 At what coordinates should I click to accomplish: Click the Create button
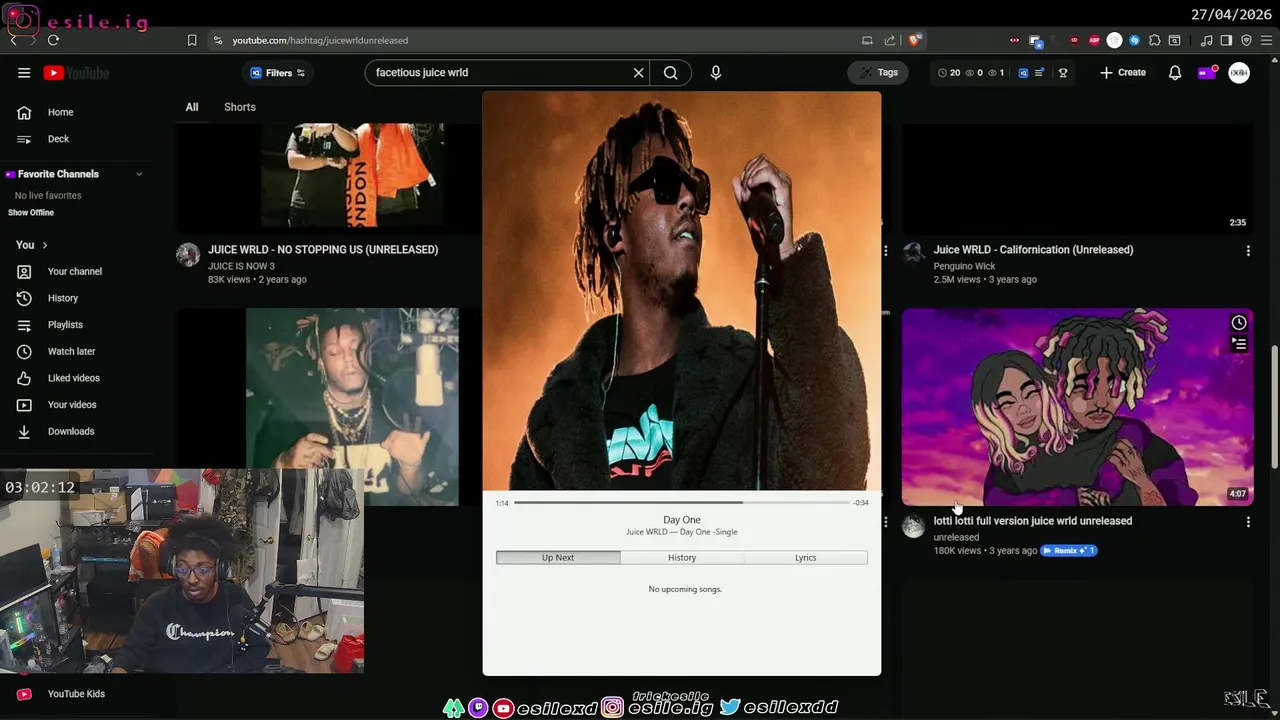1123,73
